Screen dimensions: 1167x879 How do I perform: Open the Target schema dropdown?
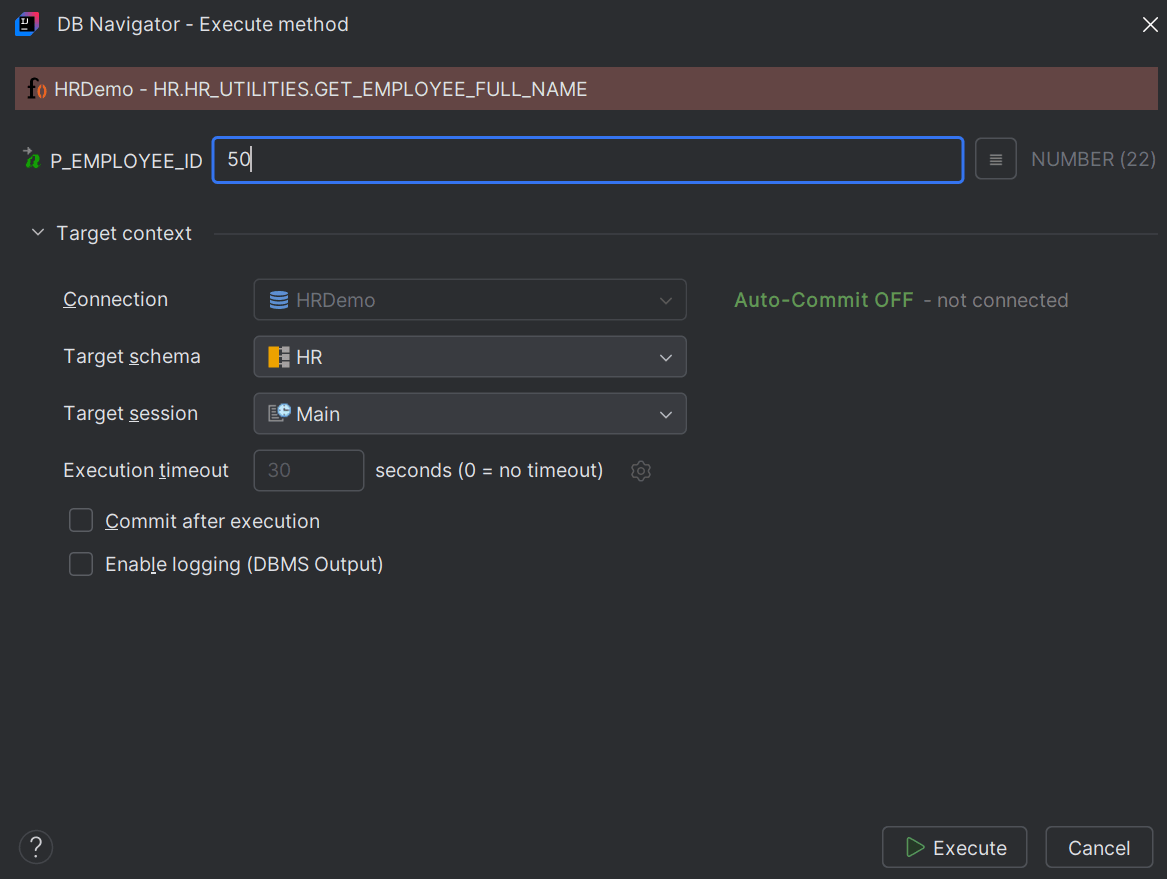[666, 356]
